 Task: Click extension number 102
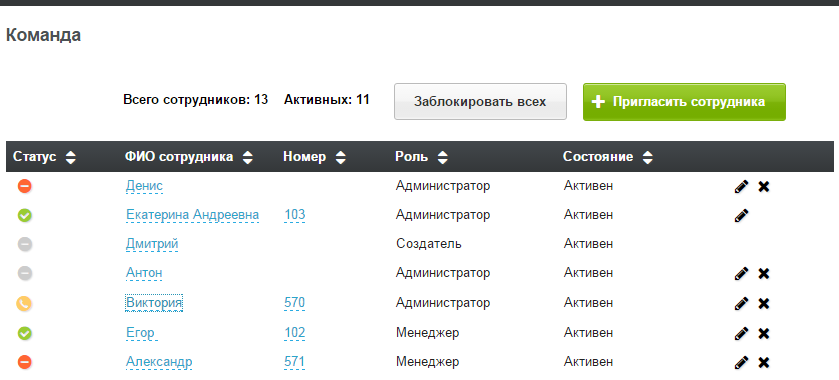click(x=295, y=333)
